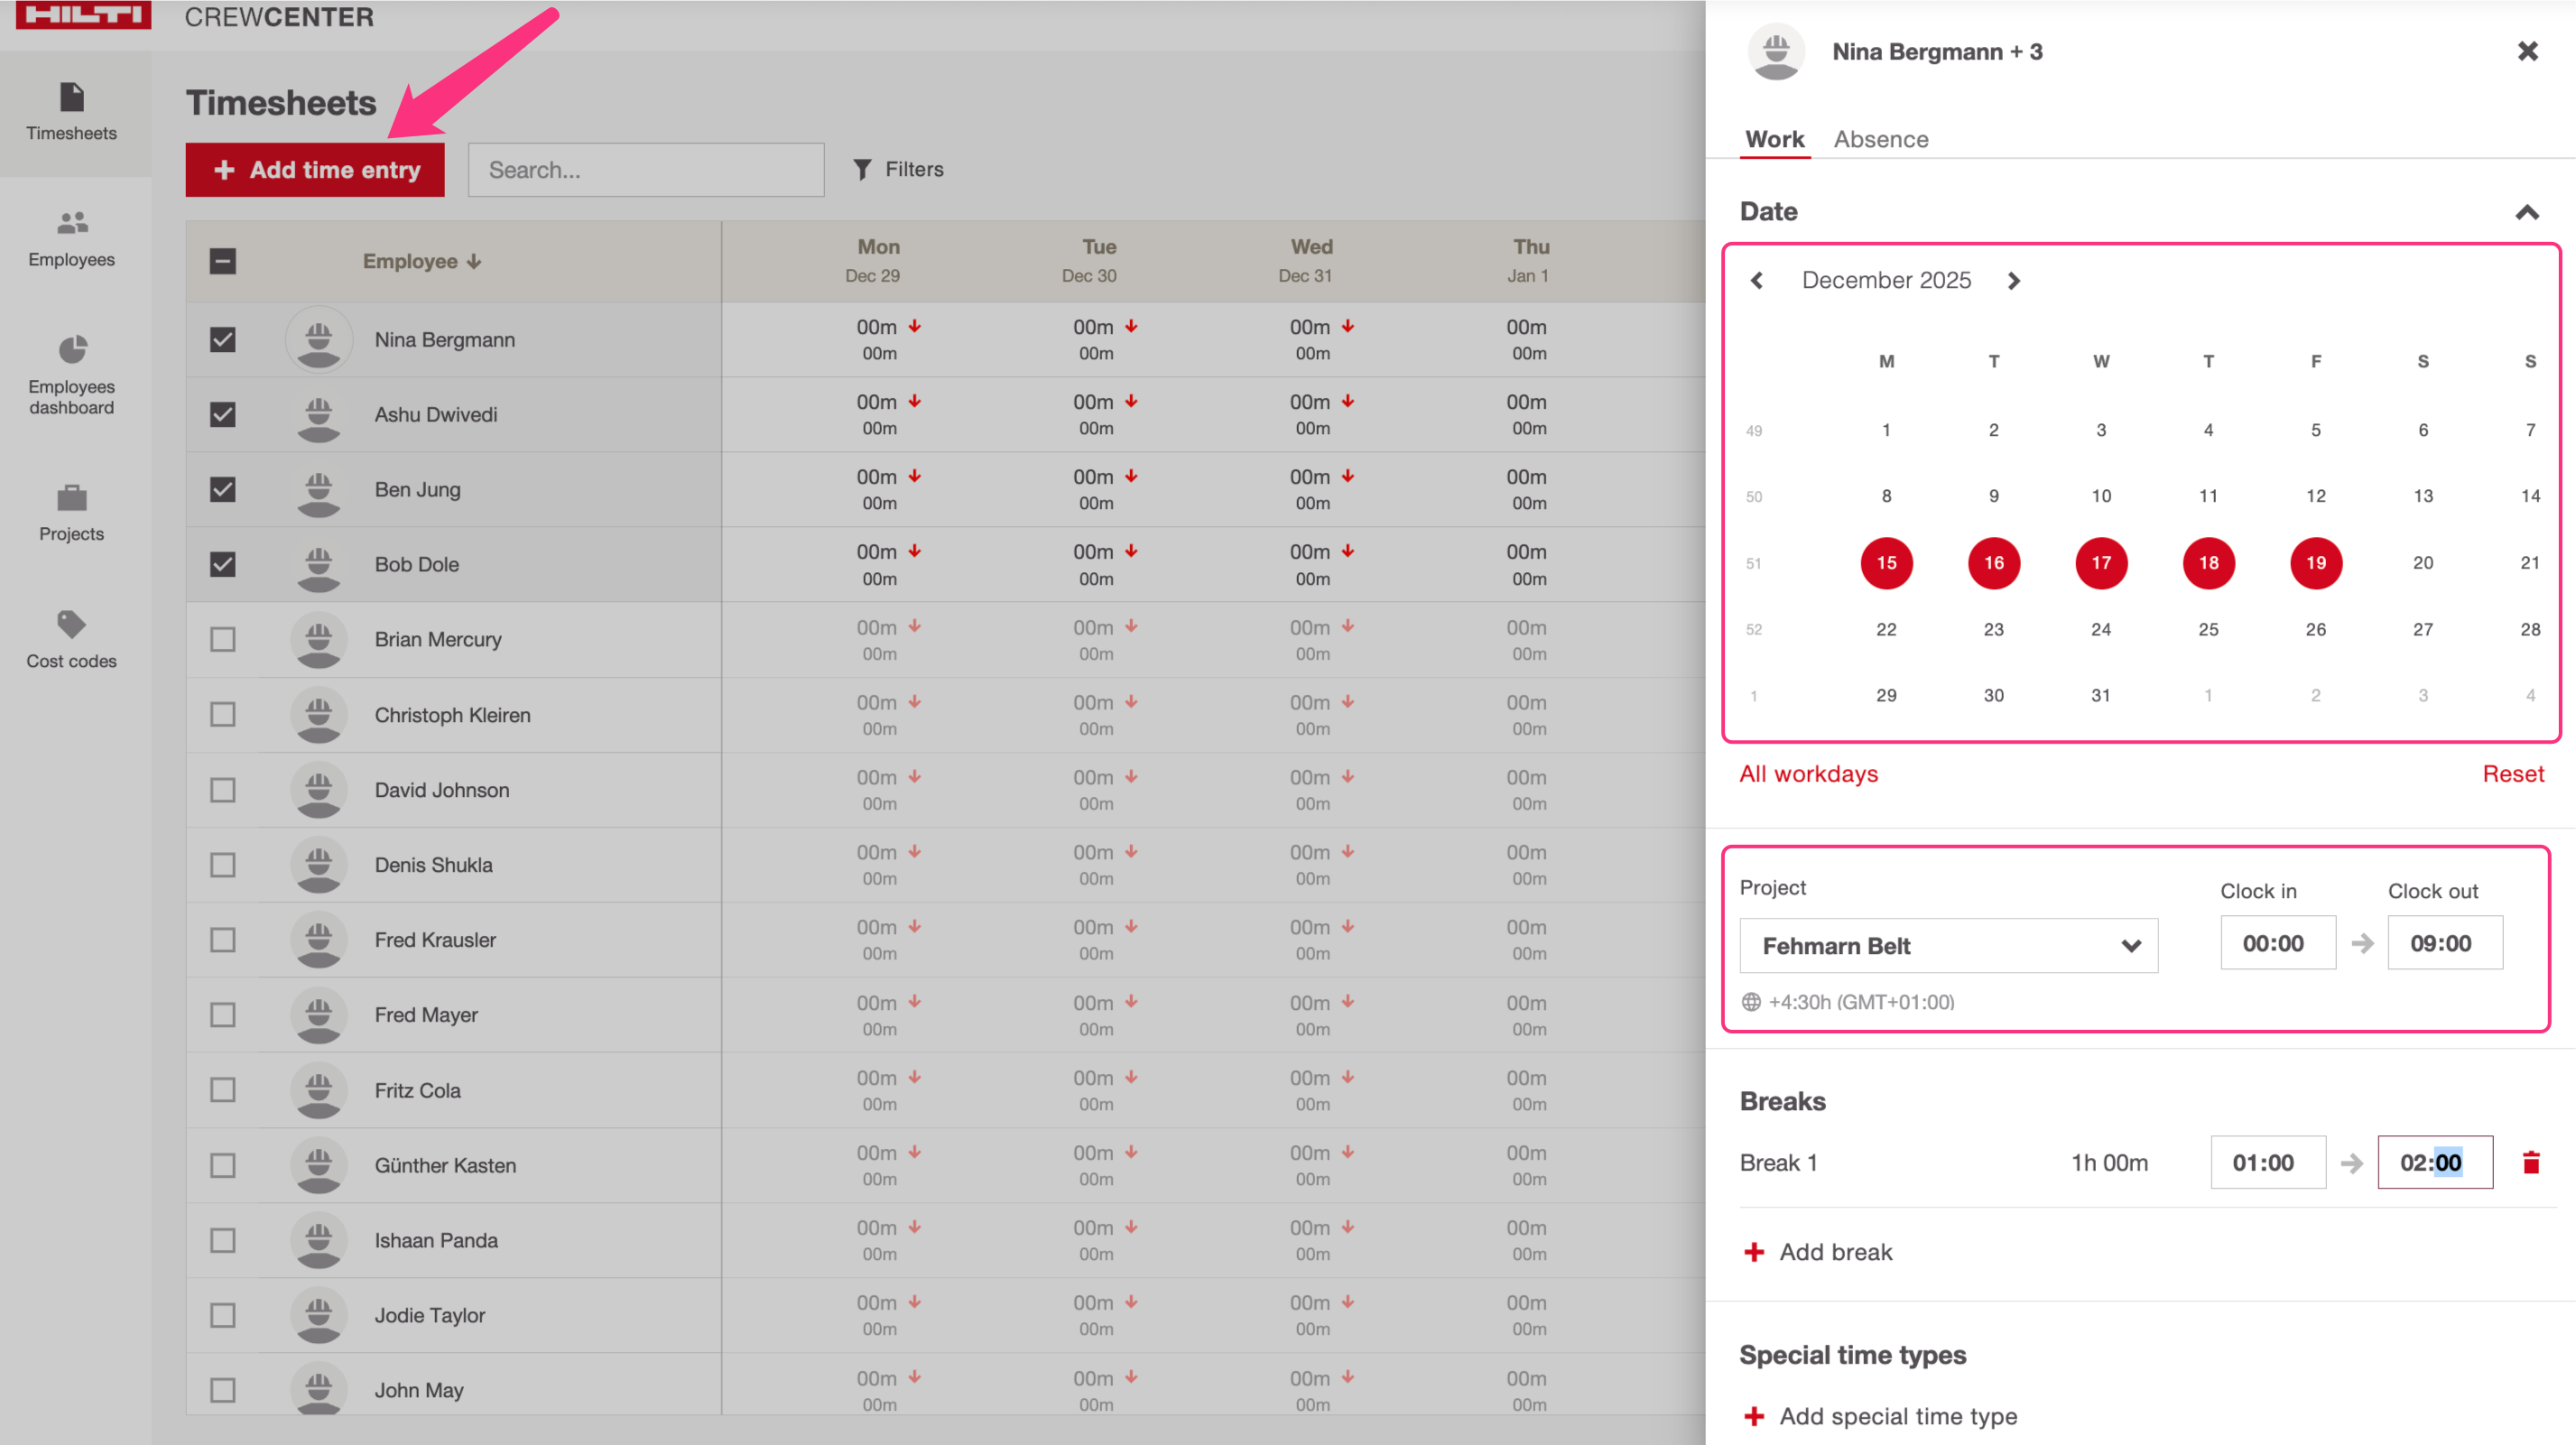Go to Projects briefcase icon
Image resolution: width=2576 pixels, height=1445 pixels.
[72, 497]
